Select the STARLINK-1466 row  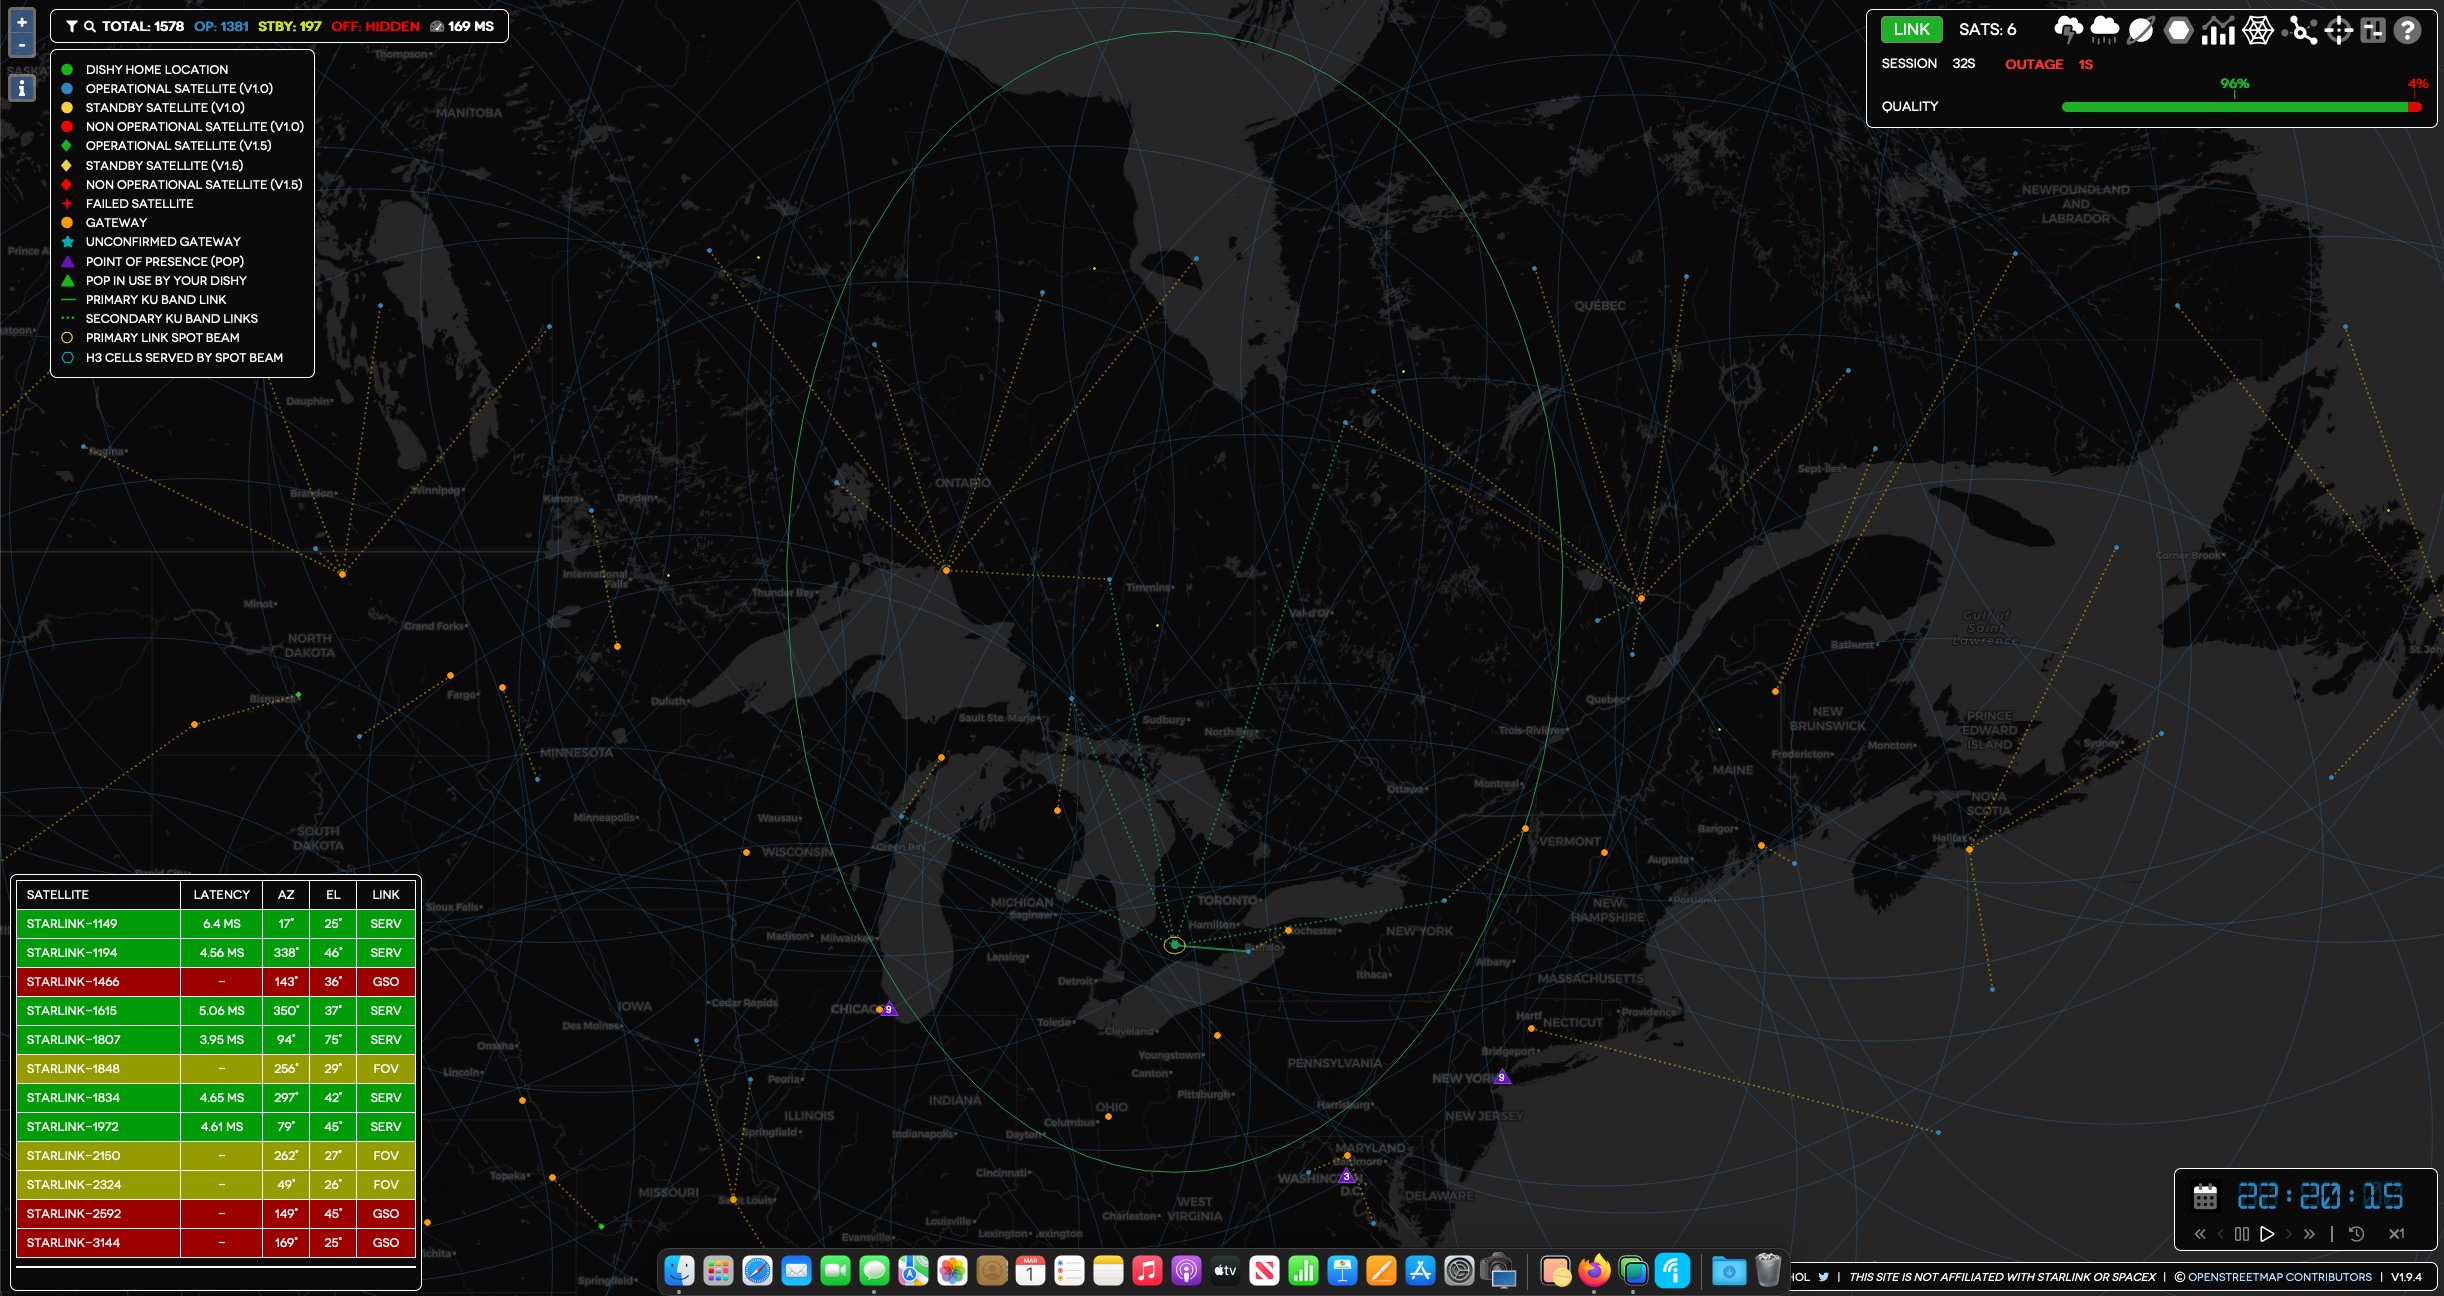point(216,982)
